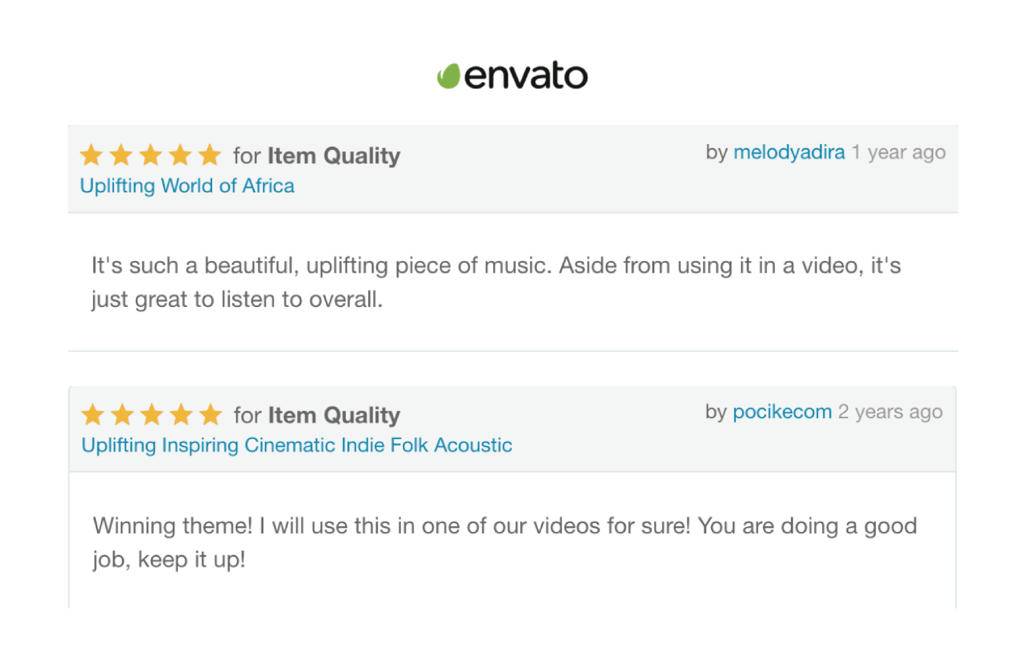Viewport: 1024px width, 649px height.
Task: Click the green leaf icon in Envato logo
Action: tap(448, 76)
